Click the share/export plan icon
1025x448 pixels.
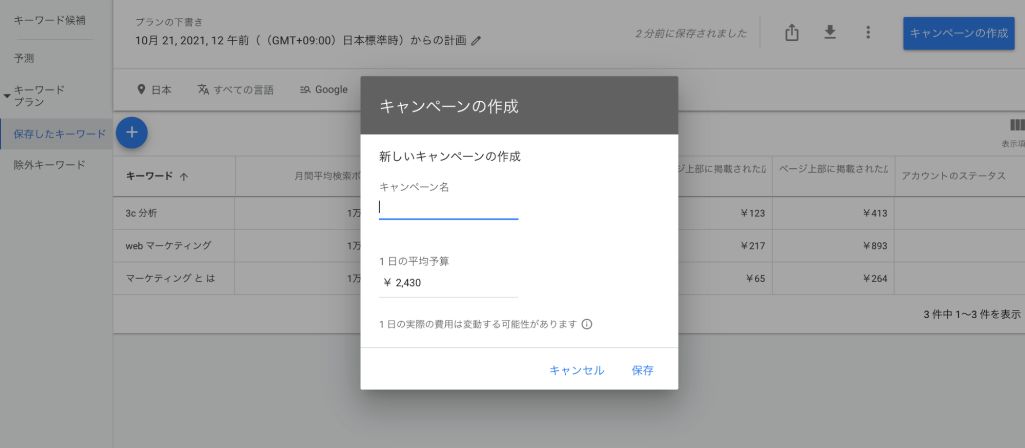click(x=792, y=32)
